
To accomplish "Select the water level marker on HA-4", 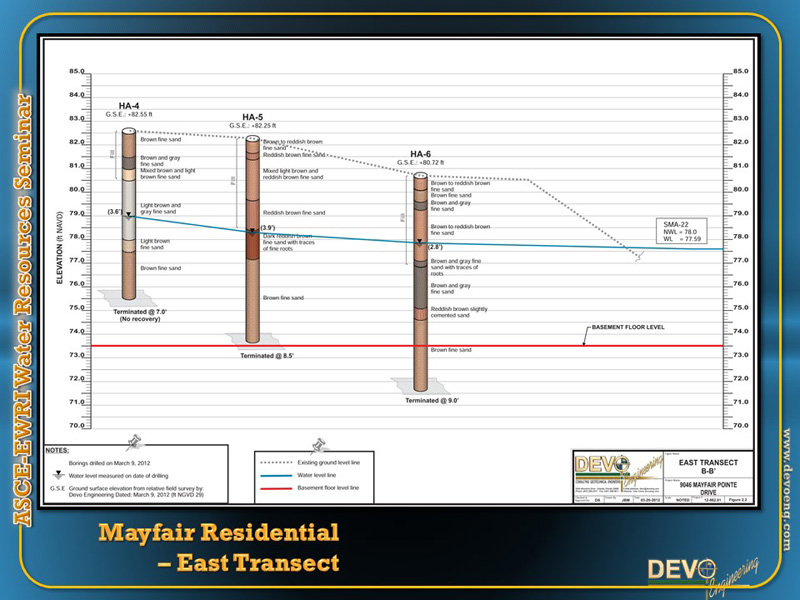I will tap(129, 213).
